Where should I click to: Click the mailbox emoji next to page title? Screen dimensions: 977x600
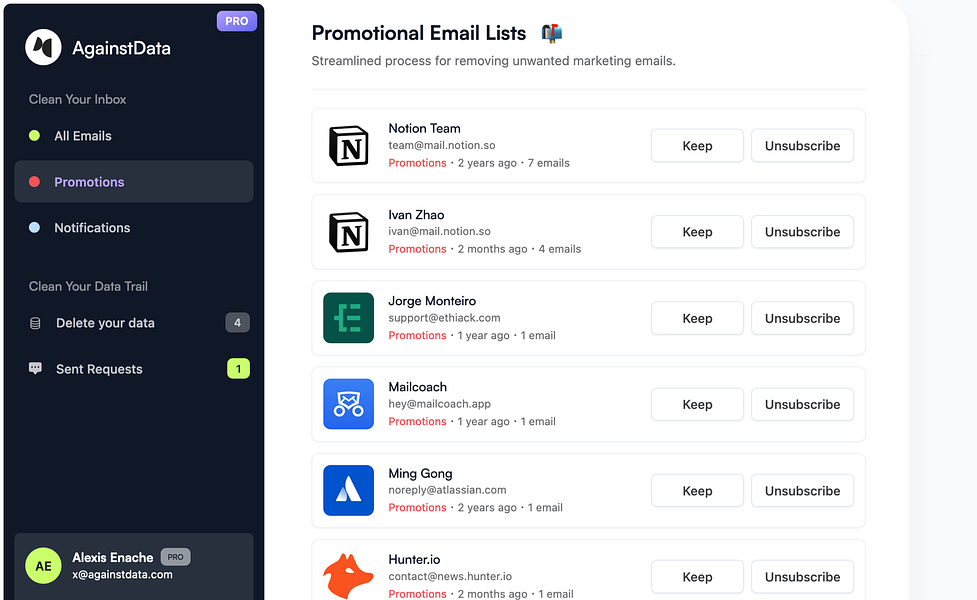[x=551, y=33]
